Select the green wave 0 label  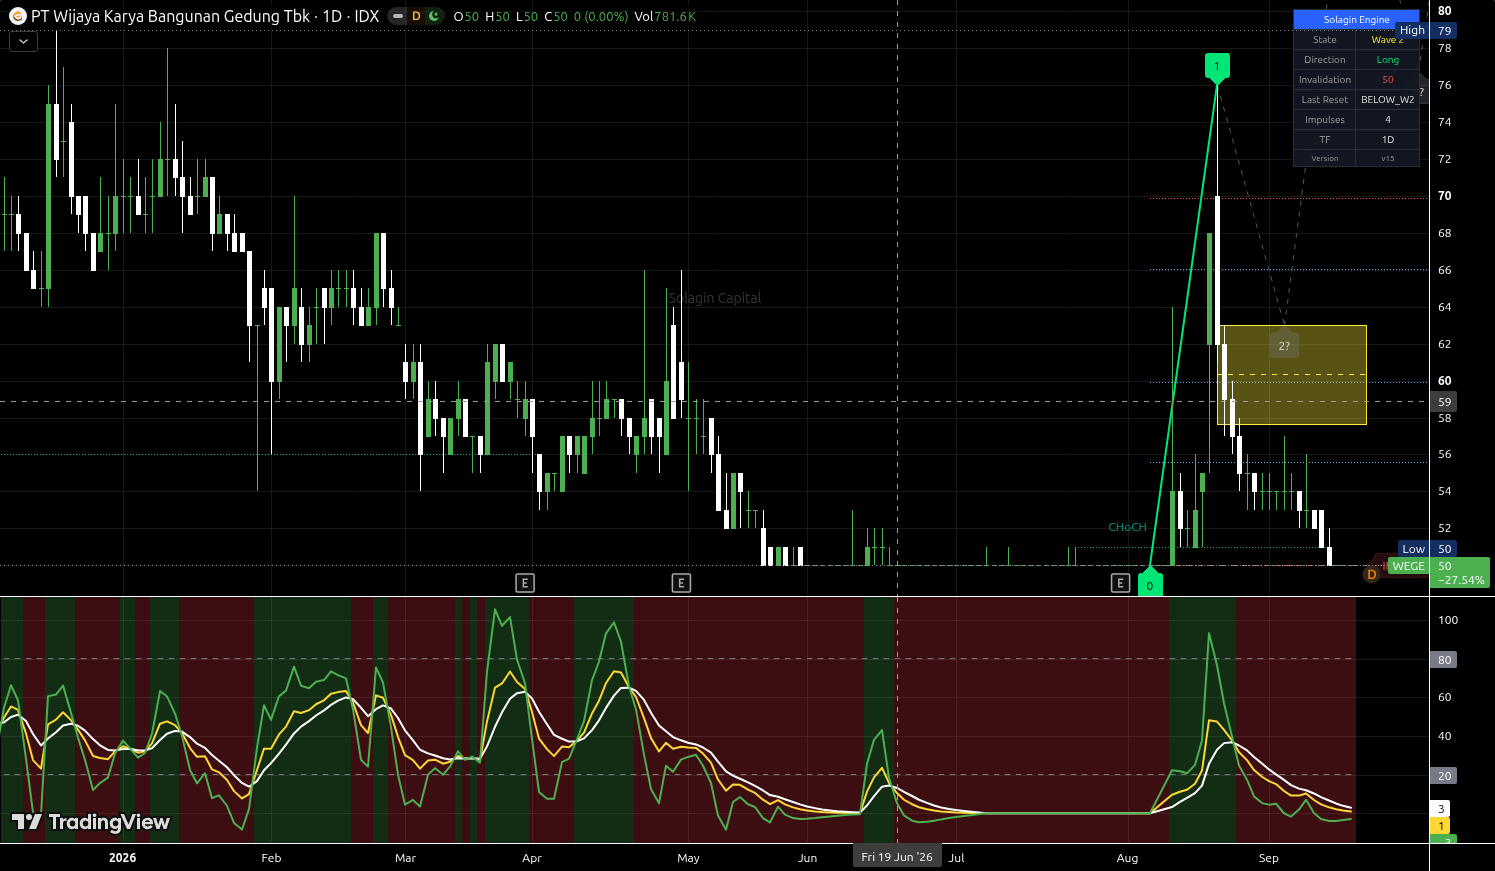click(1150, 585)
